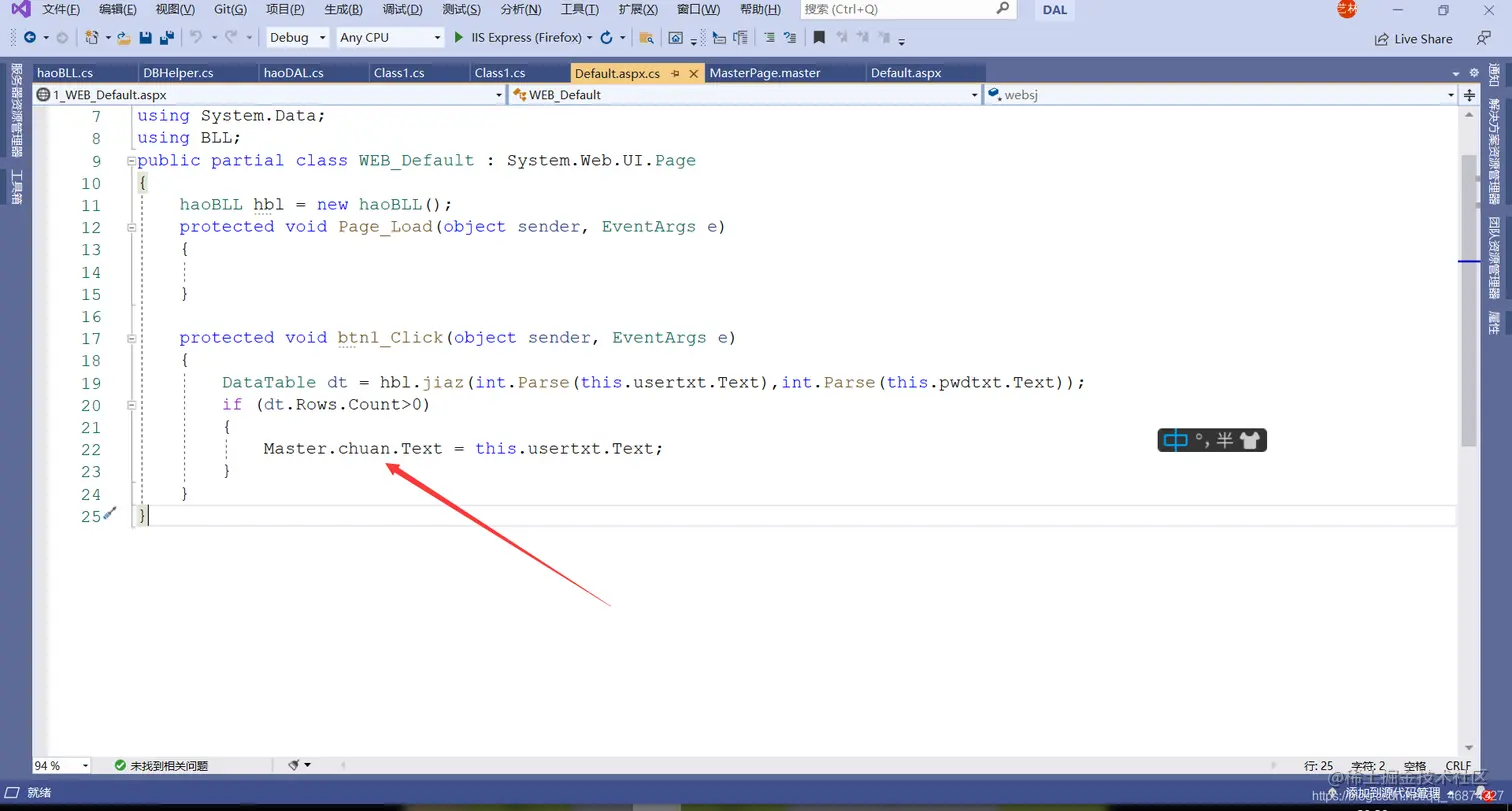Click the Visual Studio logo icon
This screenshot has height=811, width=1512.
[x=20, y=10]
